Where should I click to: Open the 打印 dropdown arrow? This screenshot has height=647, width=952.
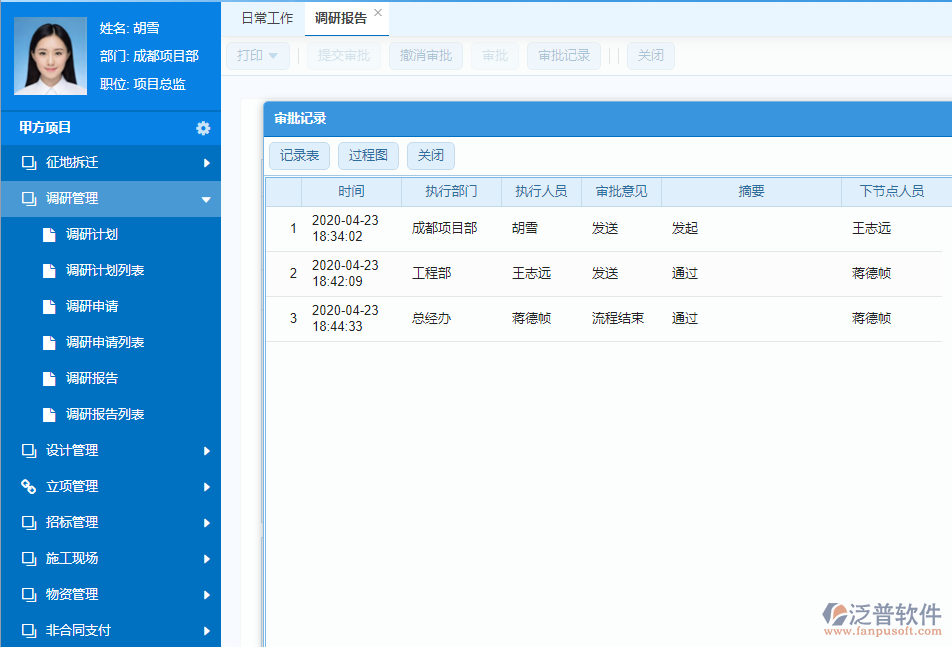coord(274,56)
